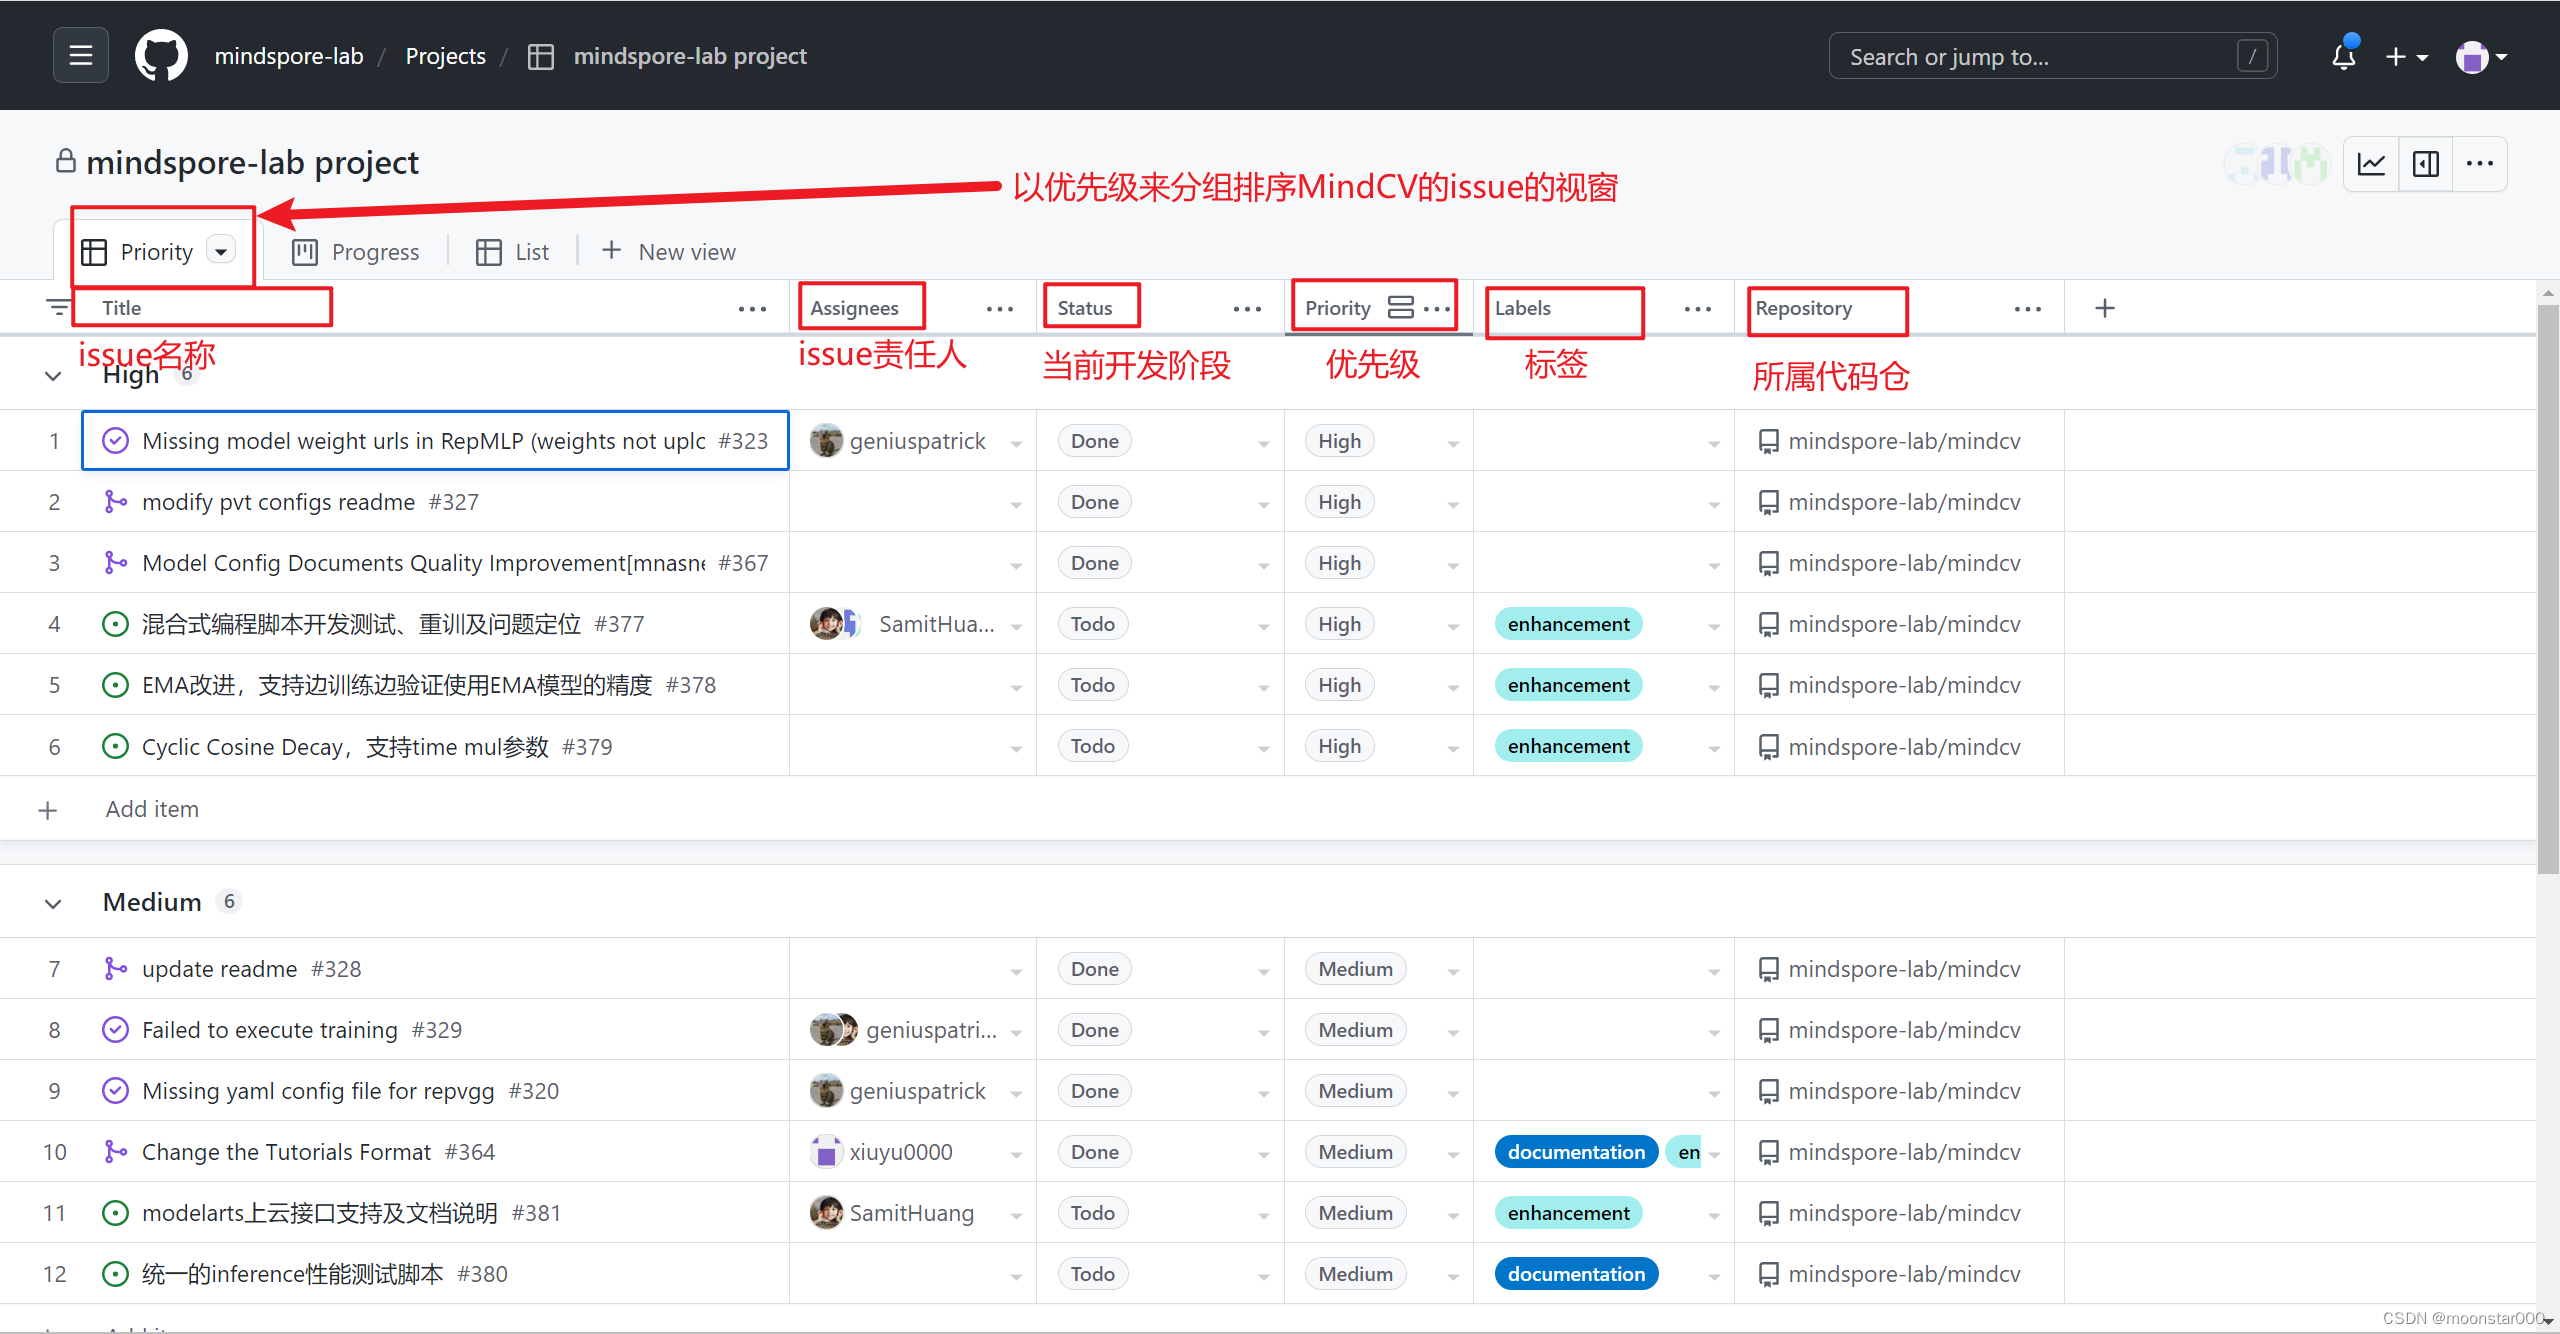
Task: Open Projects breadcrumb link
Action: (x=446, y=56)
